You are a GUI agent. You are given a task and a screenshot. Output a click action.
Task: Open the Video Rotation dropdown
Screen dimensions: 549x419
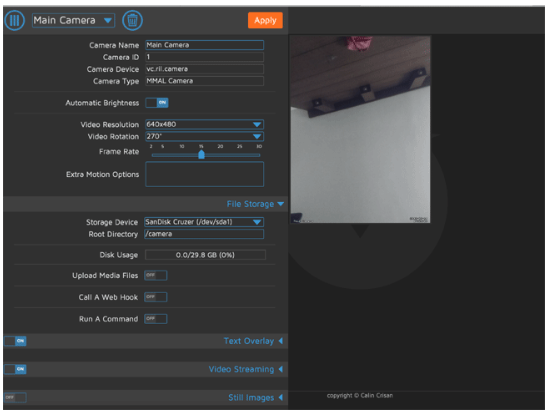point(204,136)
